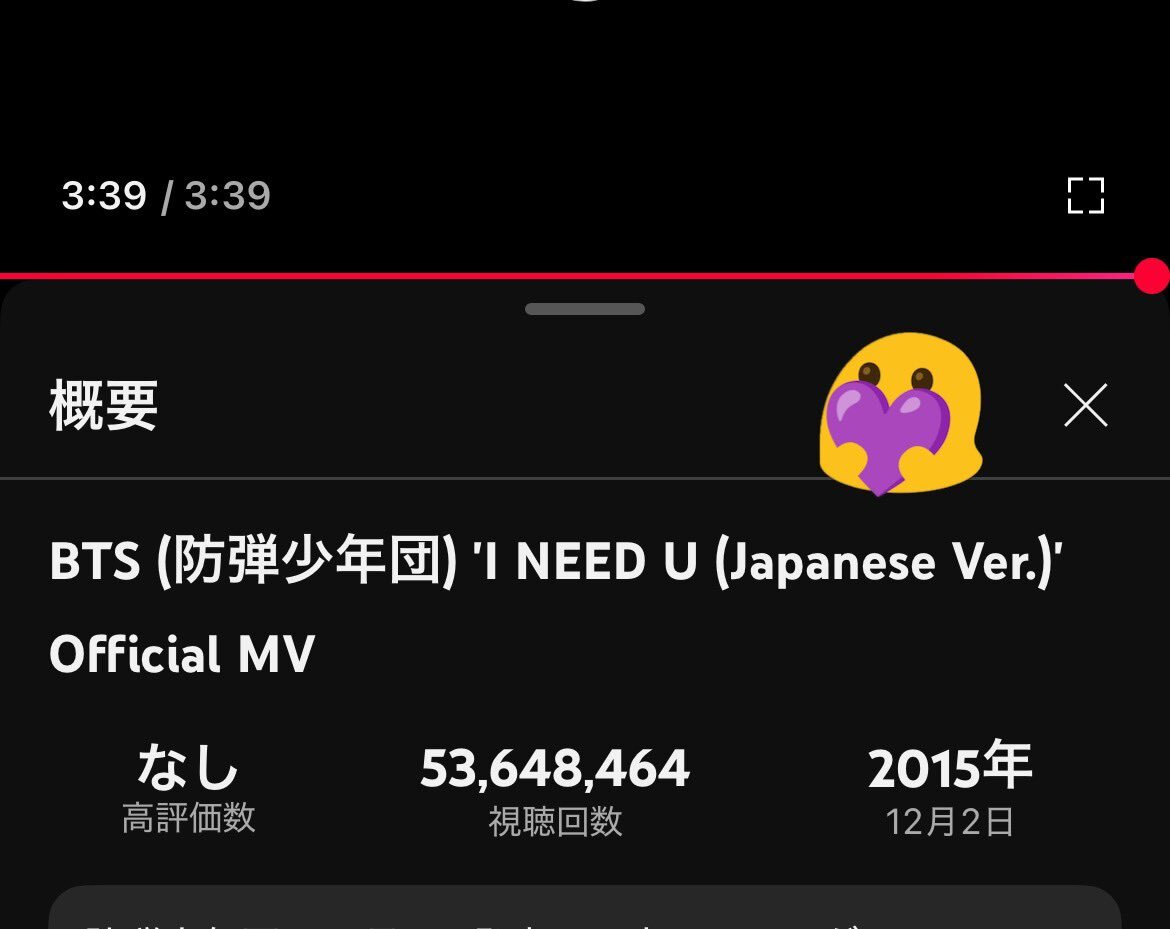1170x929 pixels.
Task: Click the 高評価数 likes label
Action: pos(189,818)
